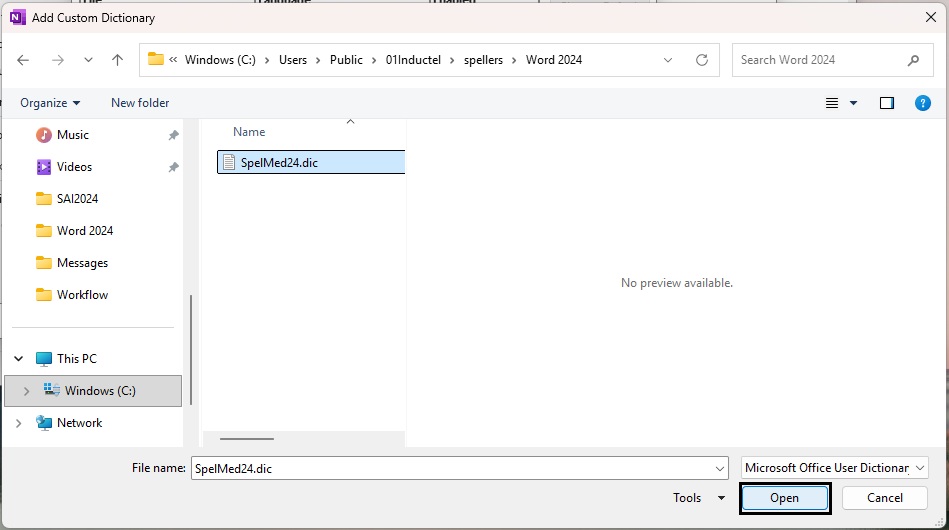Click the File name input field
Viewport: 949px width, 530px height.
pos(450,468)
